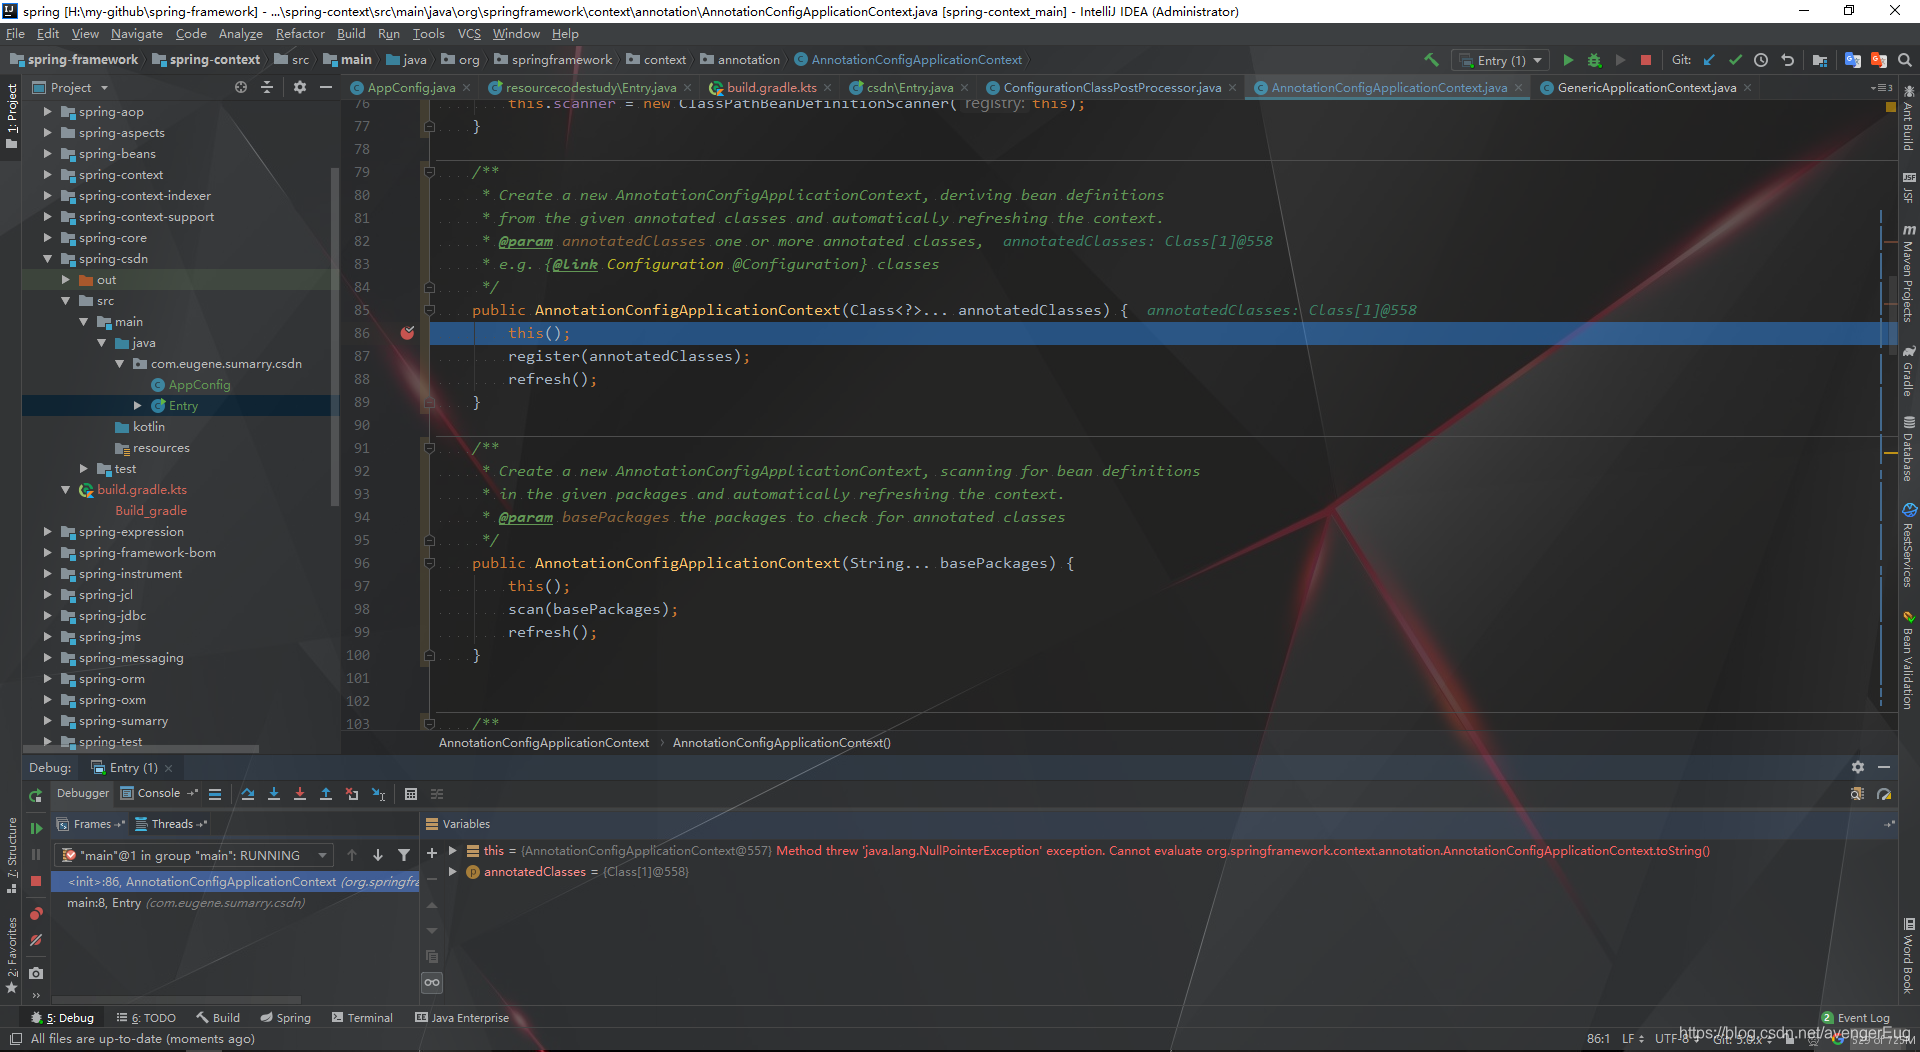Click Drop Frame icon in debugger toolbar
The height and width of the screenshot is (1052, 1920).
click(352, 794)
